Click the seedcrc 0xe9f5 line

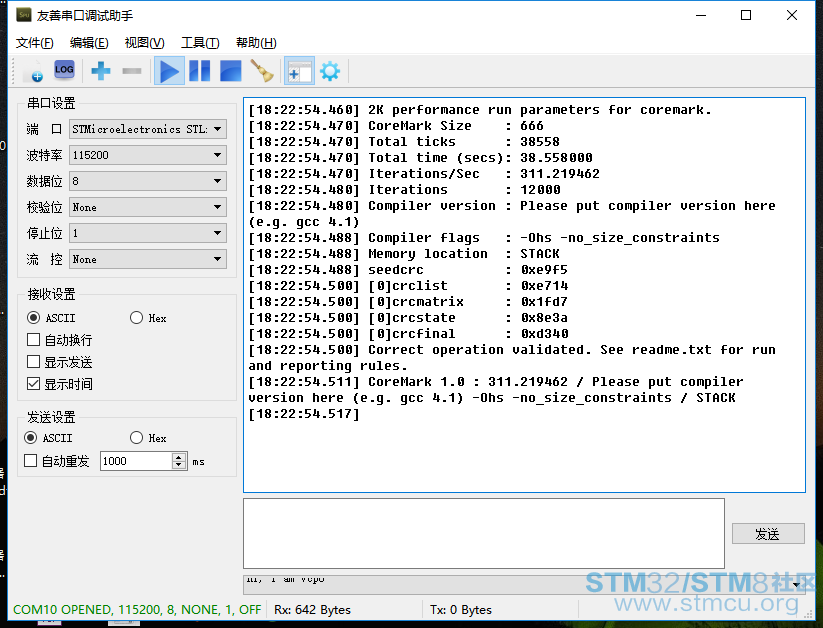(408, 270)
